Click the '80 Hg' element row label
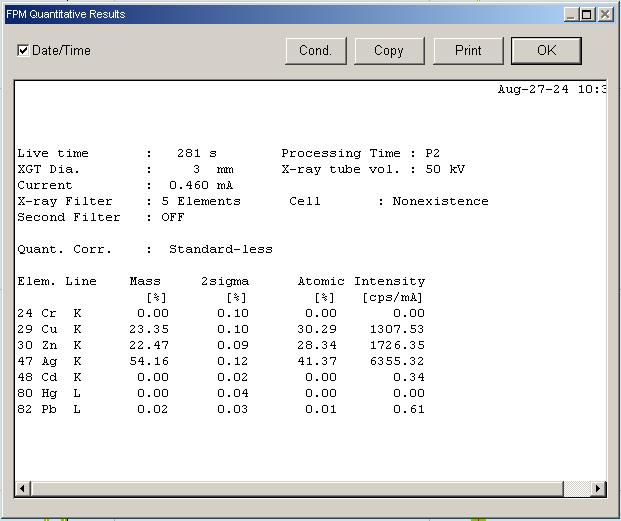The width and height of the screenshot is (621, 521). point(37,394)
